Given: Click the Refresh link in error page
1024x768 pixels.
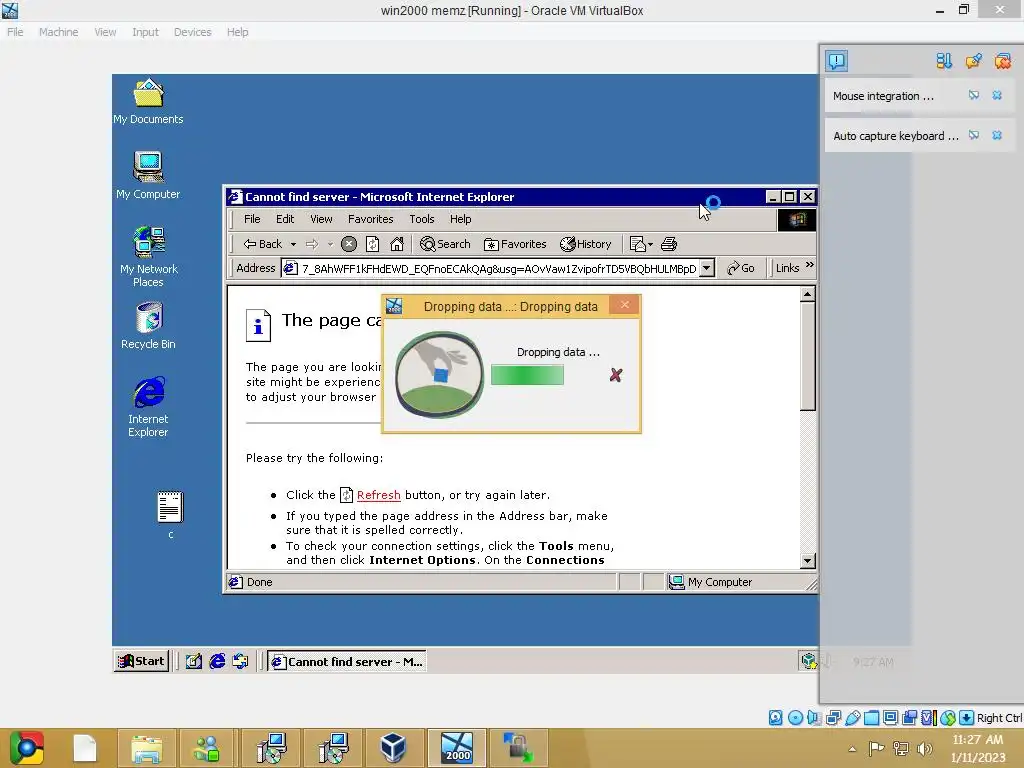Looking at the screenshot, I should click(378, 495).
